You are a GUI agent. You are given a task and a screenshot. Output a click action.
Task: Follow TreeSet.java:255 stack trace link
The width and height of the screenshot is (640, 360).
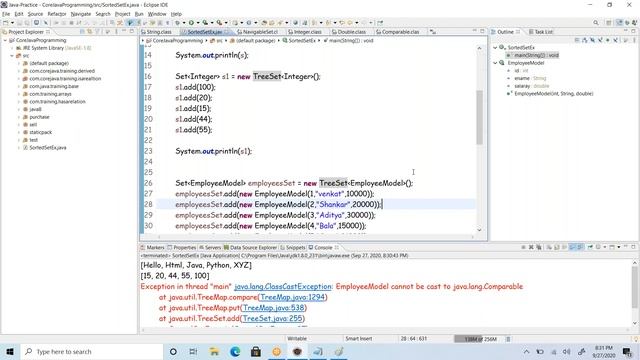(x=272, y=318)
